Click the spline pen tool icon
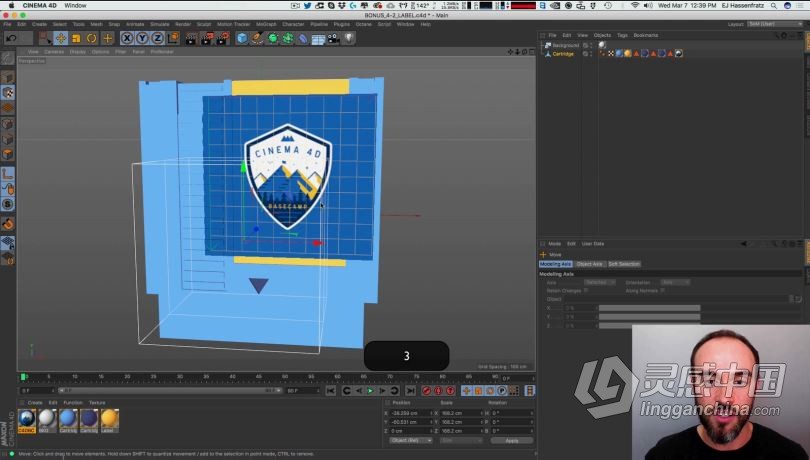This screenshot has height=460, width=810. (257, 39)
